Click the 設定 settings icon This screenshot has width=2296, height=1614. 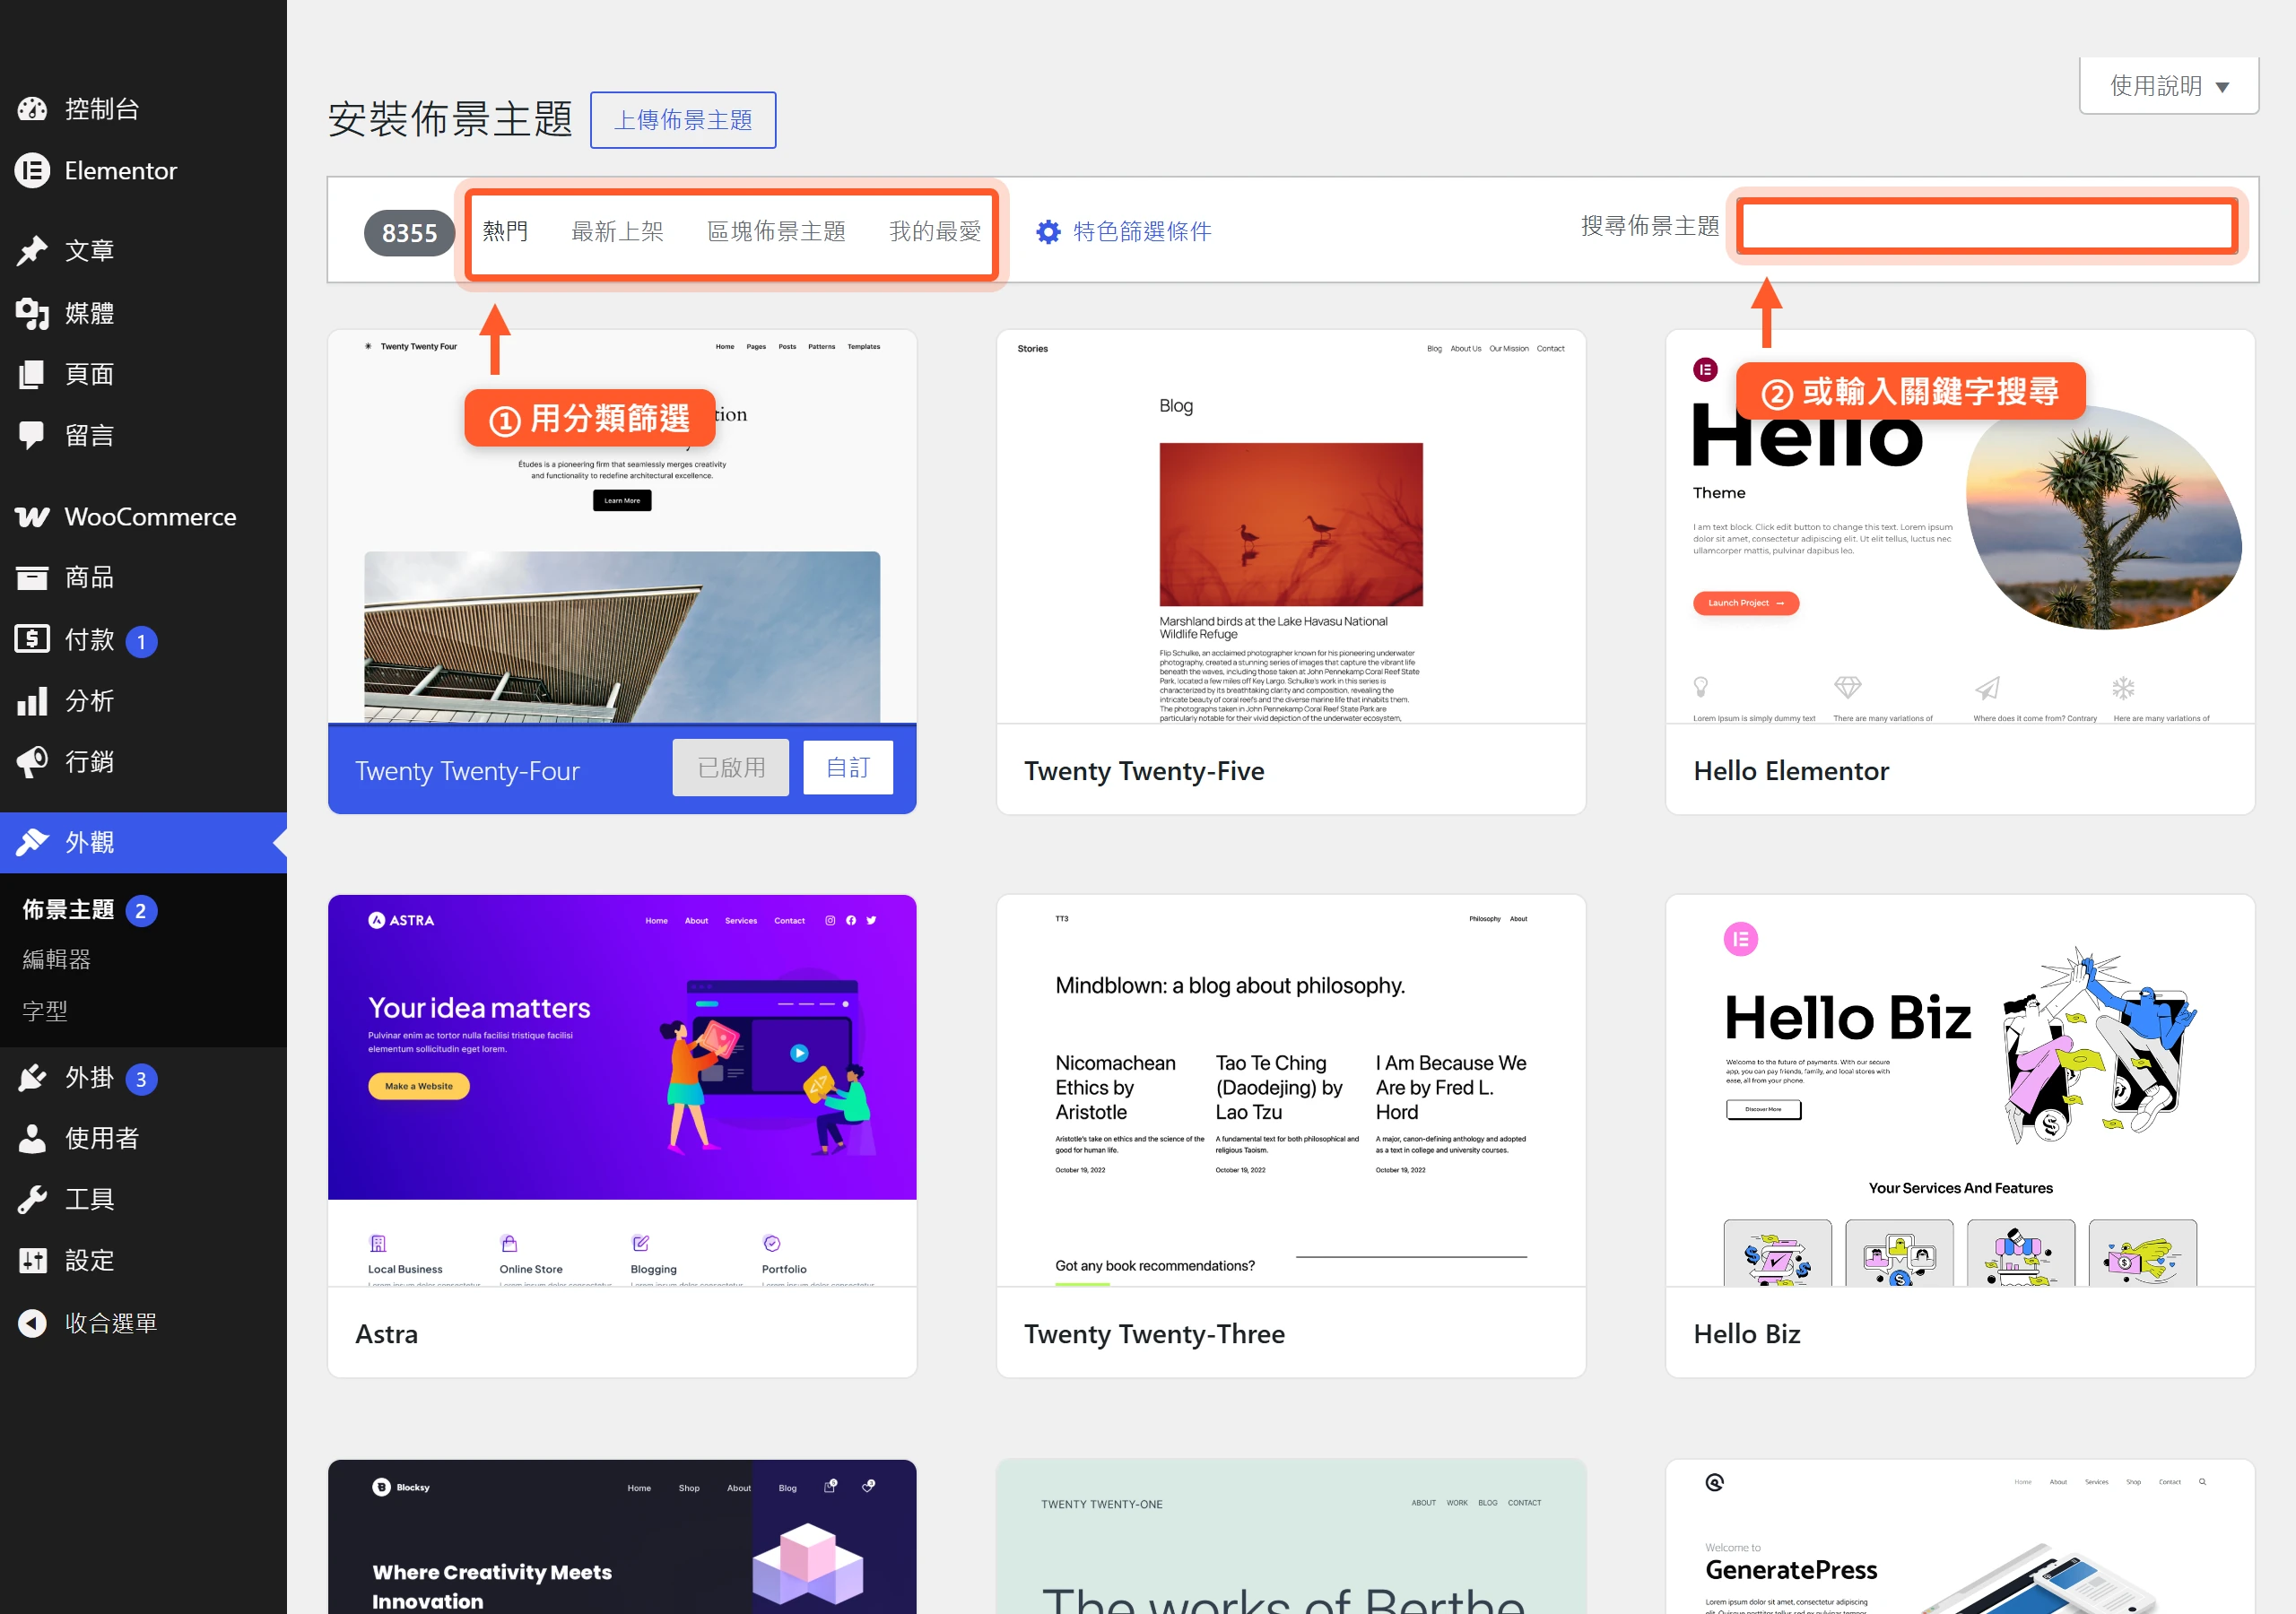click(x=32, y=1260)
